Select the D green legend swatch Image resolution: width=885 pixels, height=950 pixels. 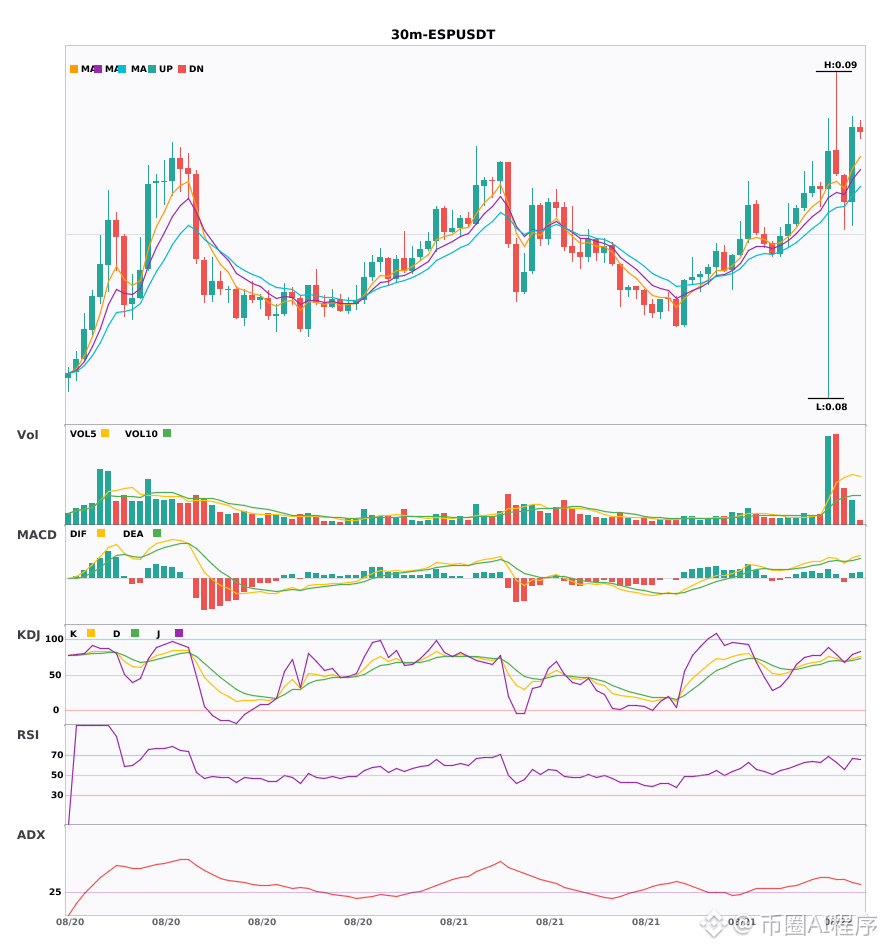tap(135, 633)
